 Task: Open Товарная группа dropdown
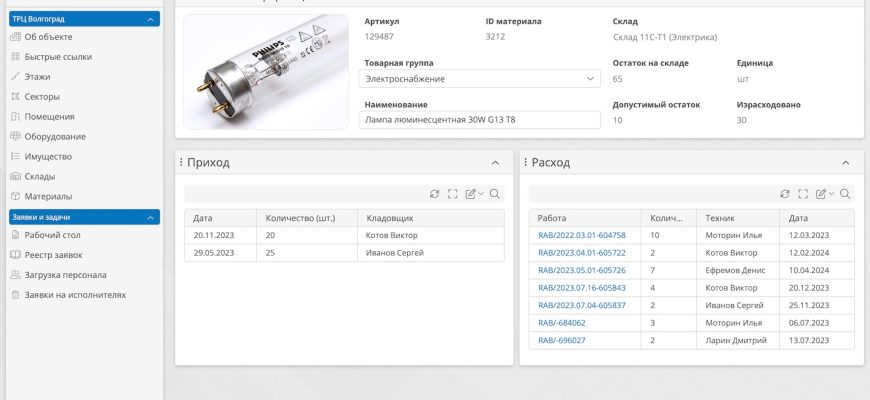pyautogui.click(x=479, y=79)
